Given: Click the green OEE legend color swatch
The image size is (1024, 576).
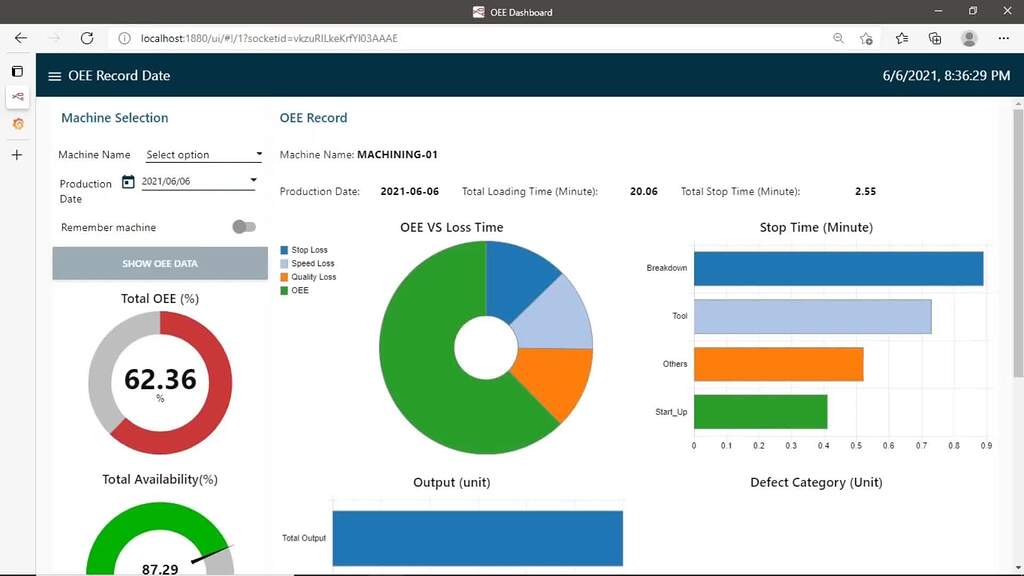Looking at the screenshot, I should coord(286,290).
